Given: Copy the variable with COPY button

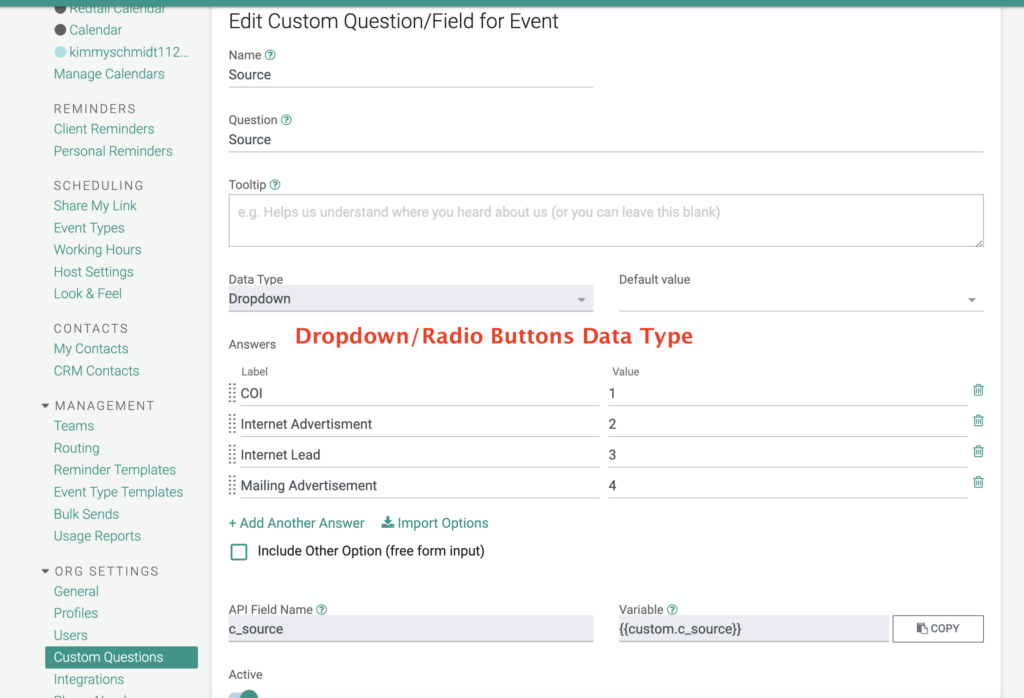Looking at the screenshot, I should (x=938, y=628).
